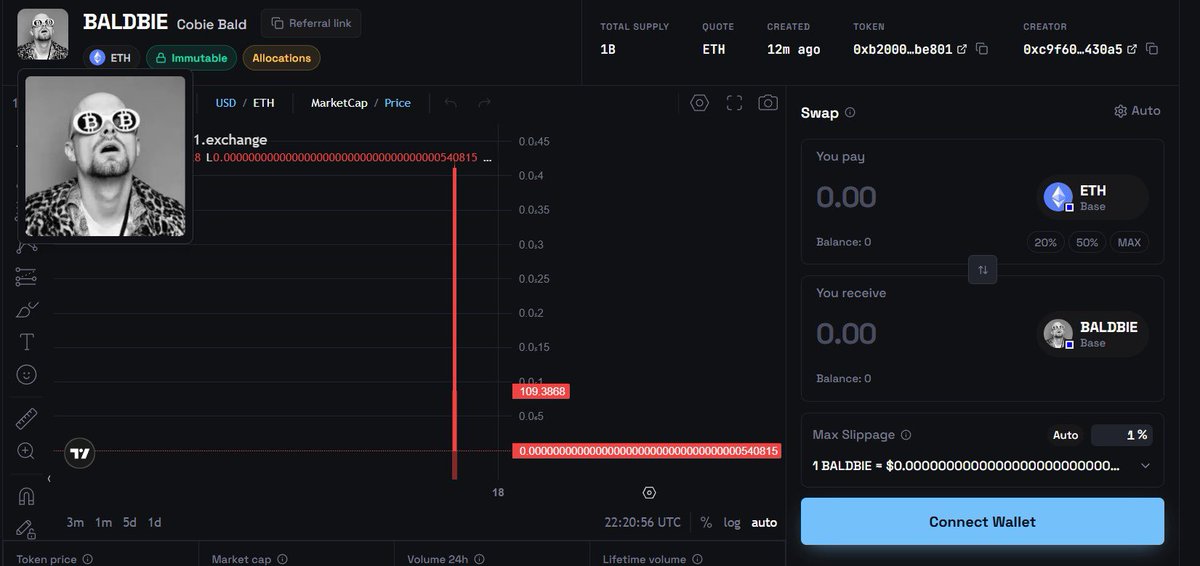This screenshot has height=566, width=1200.
Task: Toggle log scale on chart
Action: 733,522
